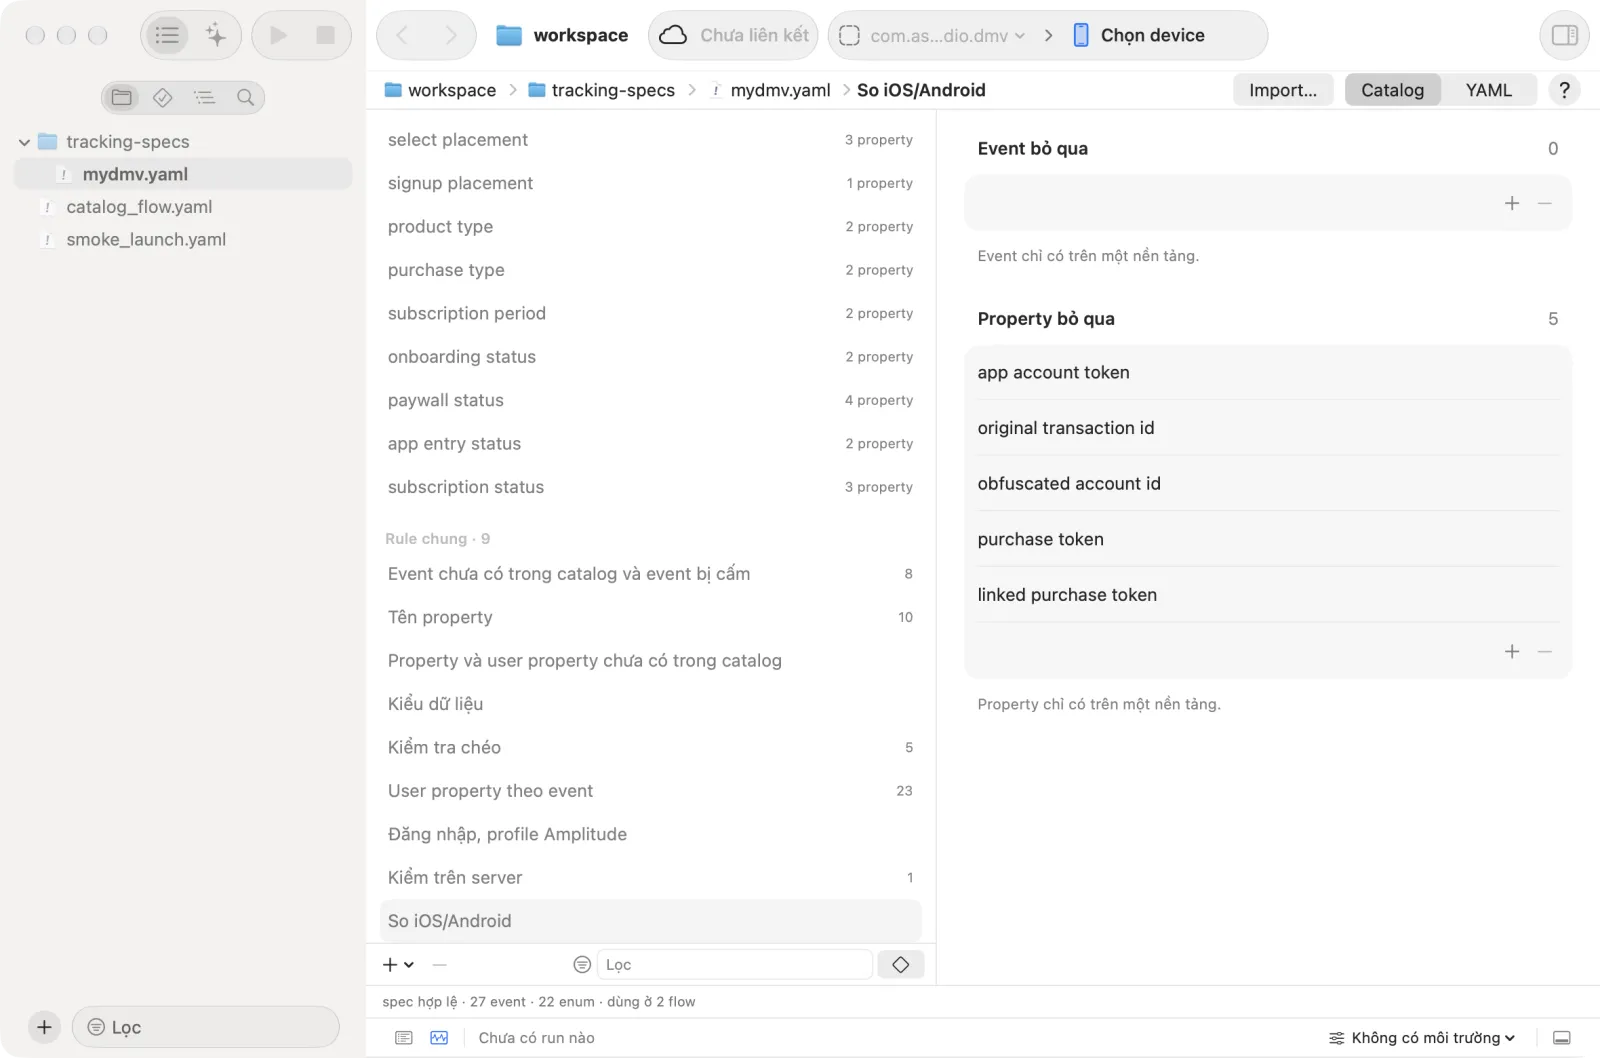Open the com.as...dio.dmv app dropdown
The width and height of the screenshot is (1600, 1058).
click(x=932, y=36)
